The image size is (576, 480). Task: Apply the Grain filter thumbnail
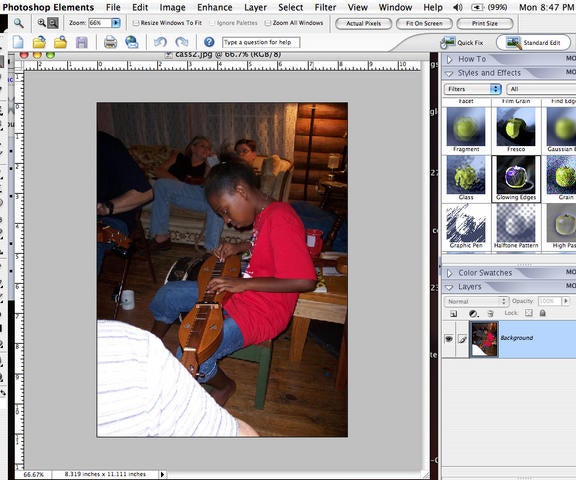[x=561, y=175]
